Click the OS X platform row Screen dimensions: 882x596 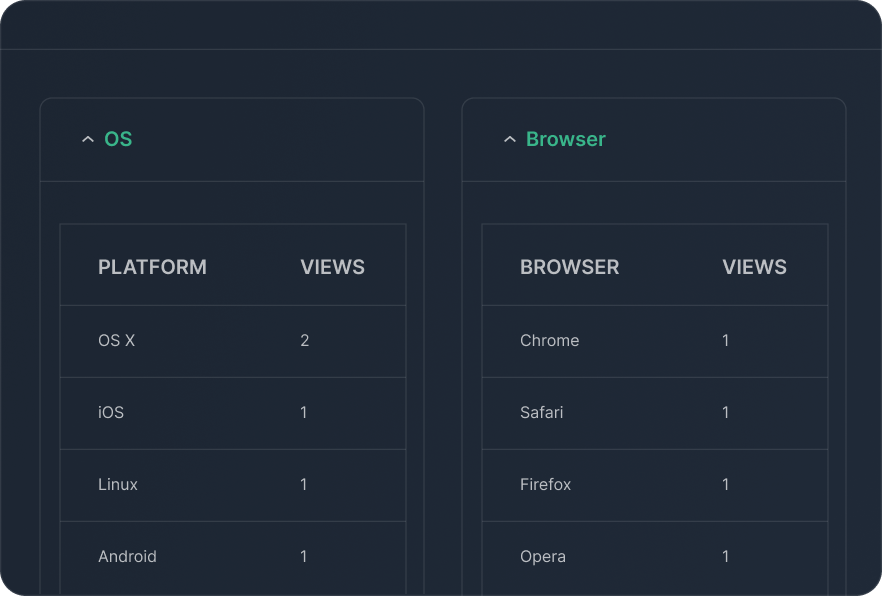(x=233, y=341)
